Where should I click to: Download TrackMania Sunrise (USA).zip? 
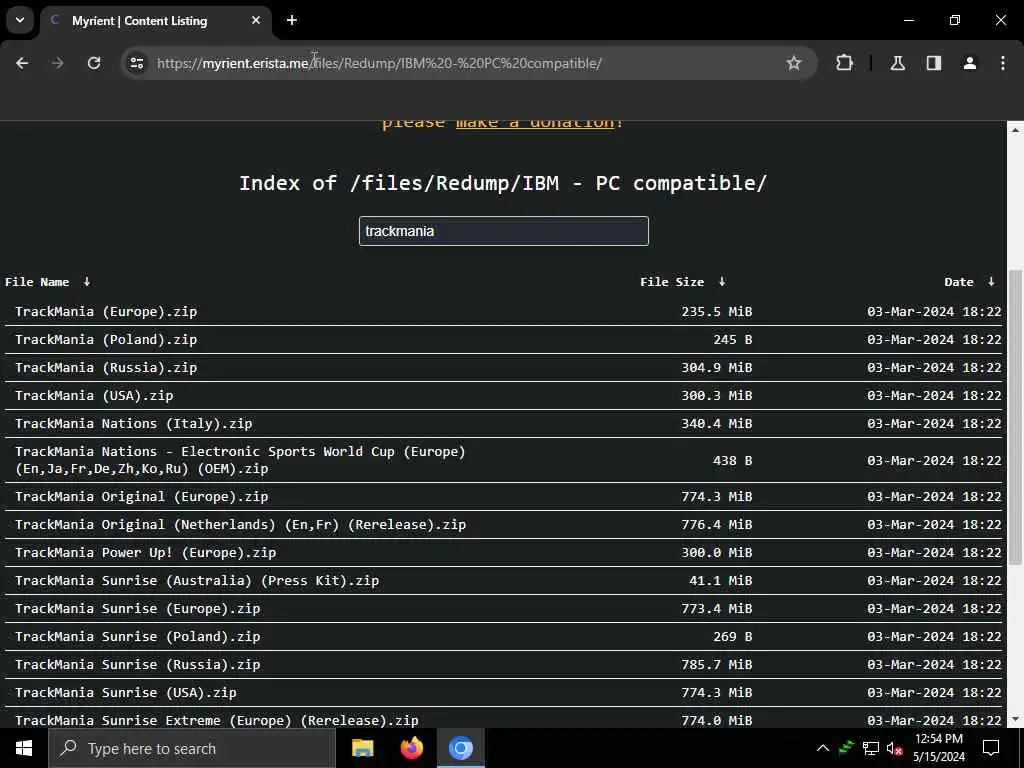click(125, 693)
